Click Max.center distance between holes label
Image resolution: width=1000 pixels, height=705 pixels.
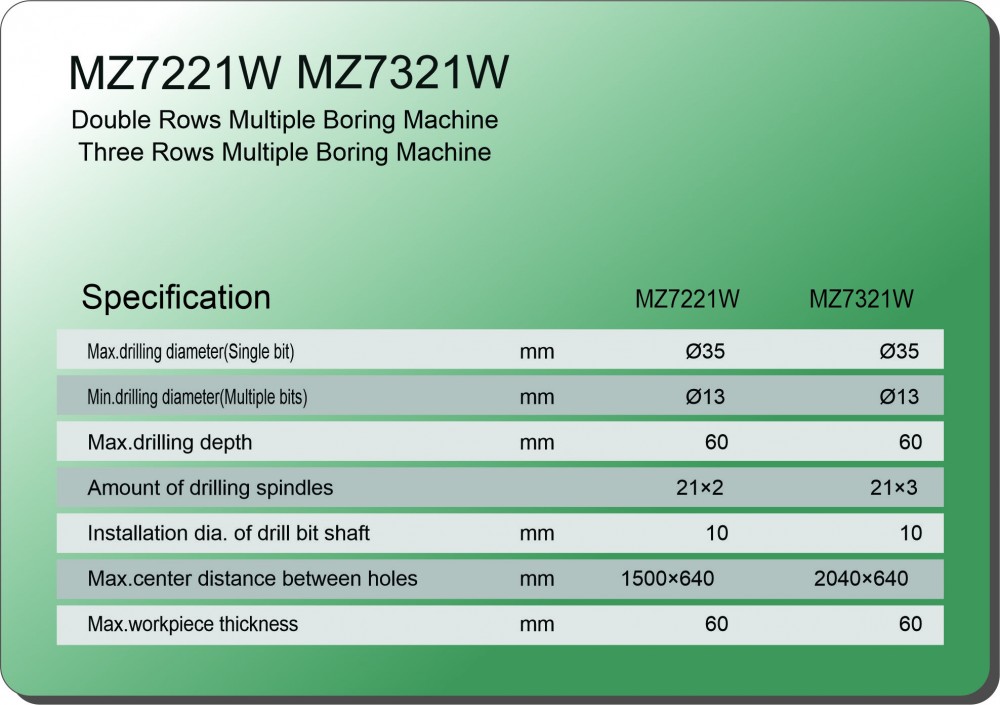click(x=253, y=578)
